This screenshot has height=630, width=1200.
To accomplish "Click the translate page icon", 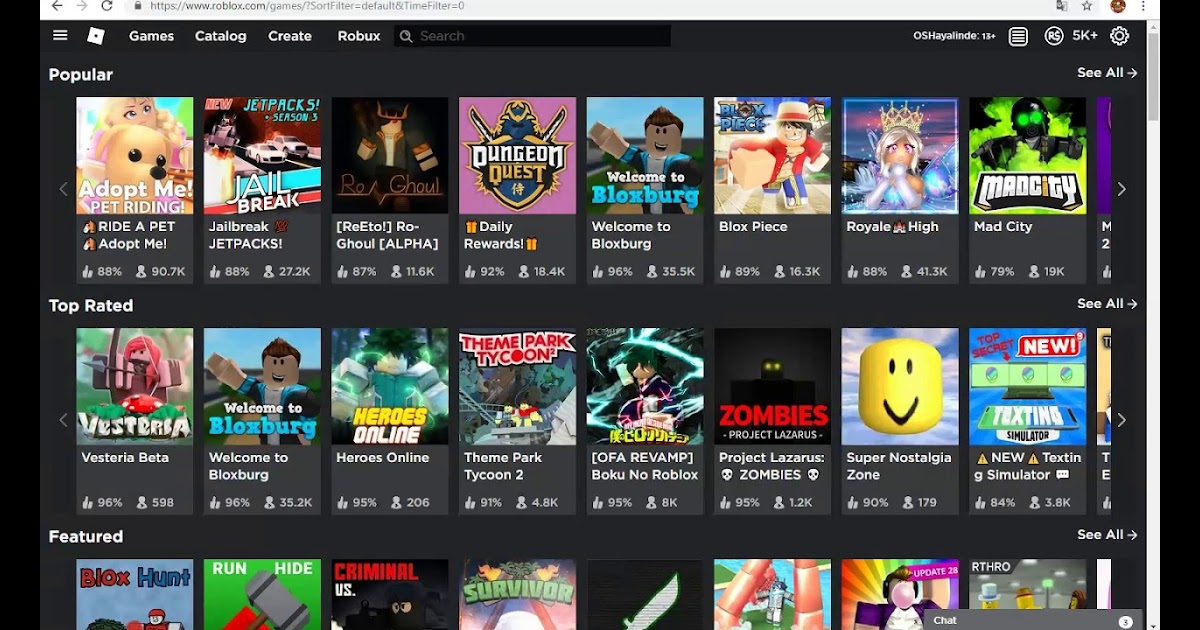I will click(1061, 6).
